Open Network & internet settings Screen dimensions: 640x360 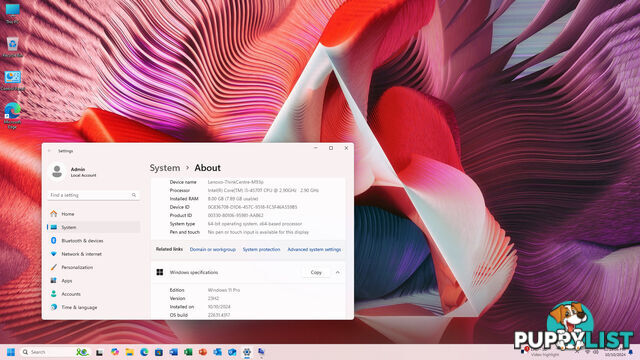(x=93, y=254)
